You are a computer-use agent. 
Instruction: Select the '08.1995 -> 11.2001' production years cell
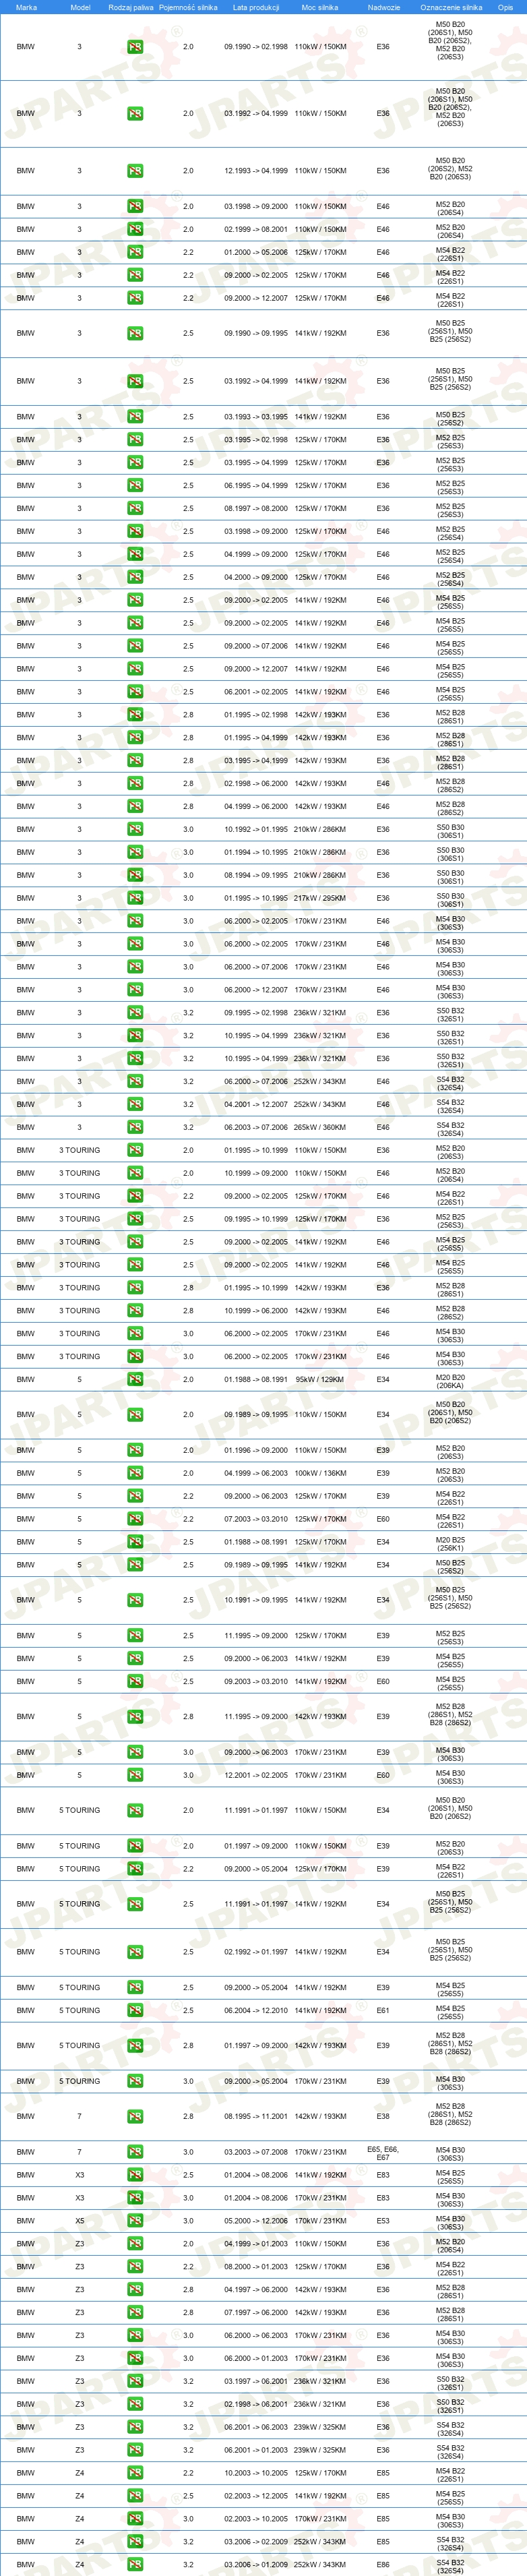click(x=256, y=2116)
